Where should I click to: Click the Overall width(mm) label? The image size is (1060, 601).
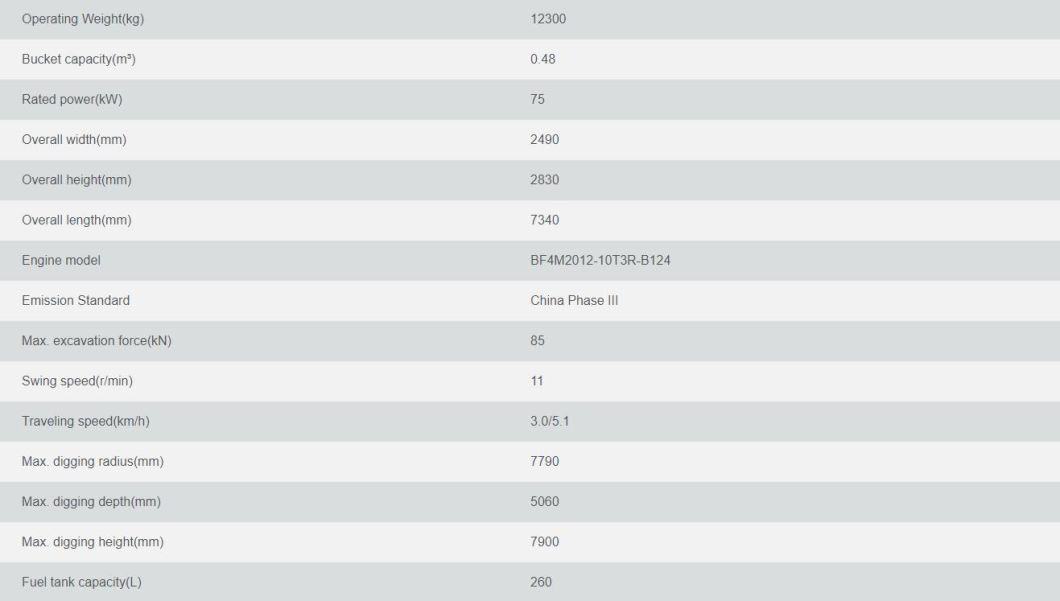pyautogui.click(x=74, y=139)
